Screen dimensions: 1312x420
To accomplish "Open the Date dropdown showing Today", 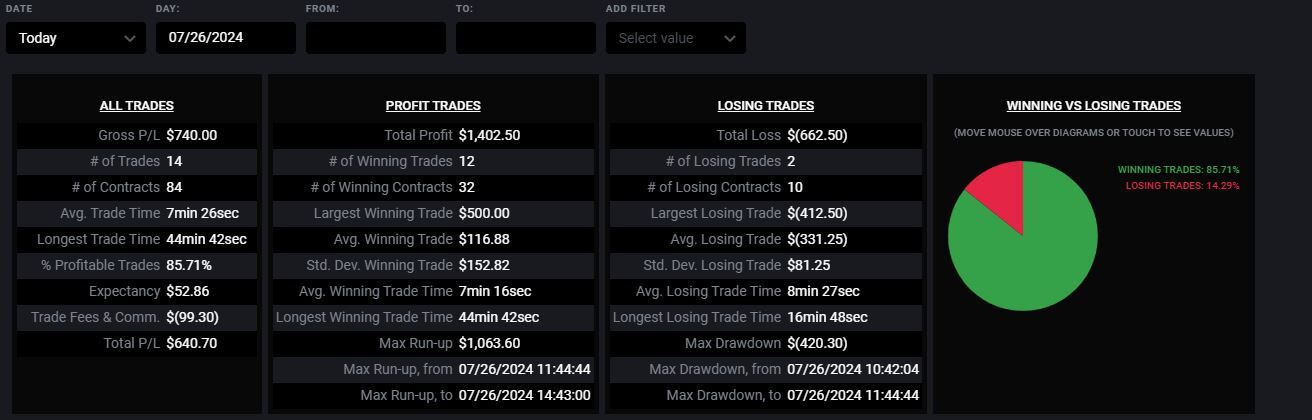I will click(x=76, y=38).
